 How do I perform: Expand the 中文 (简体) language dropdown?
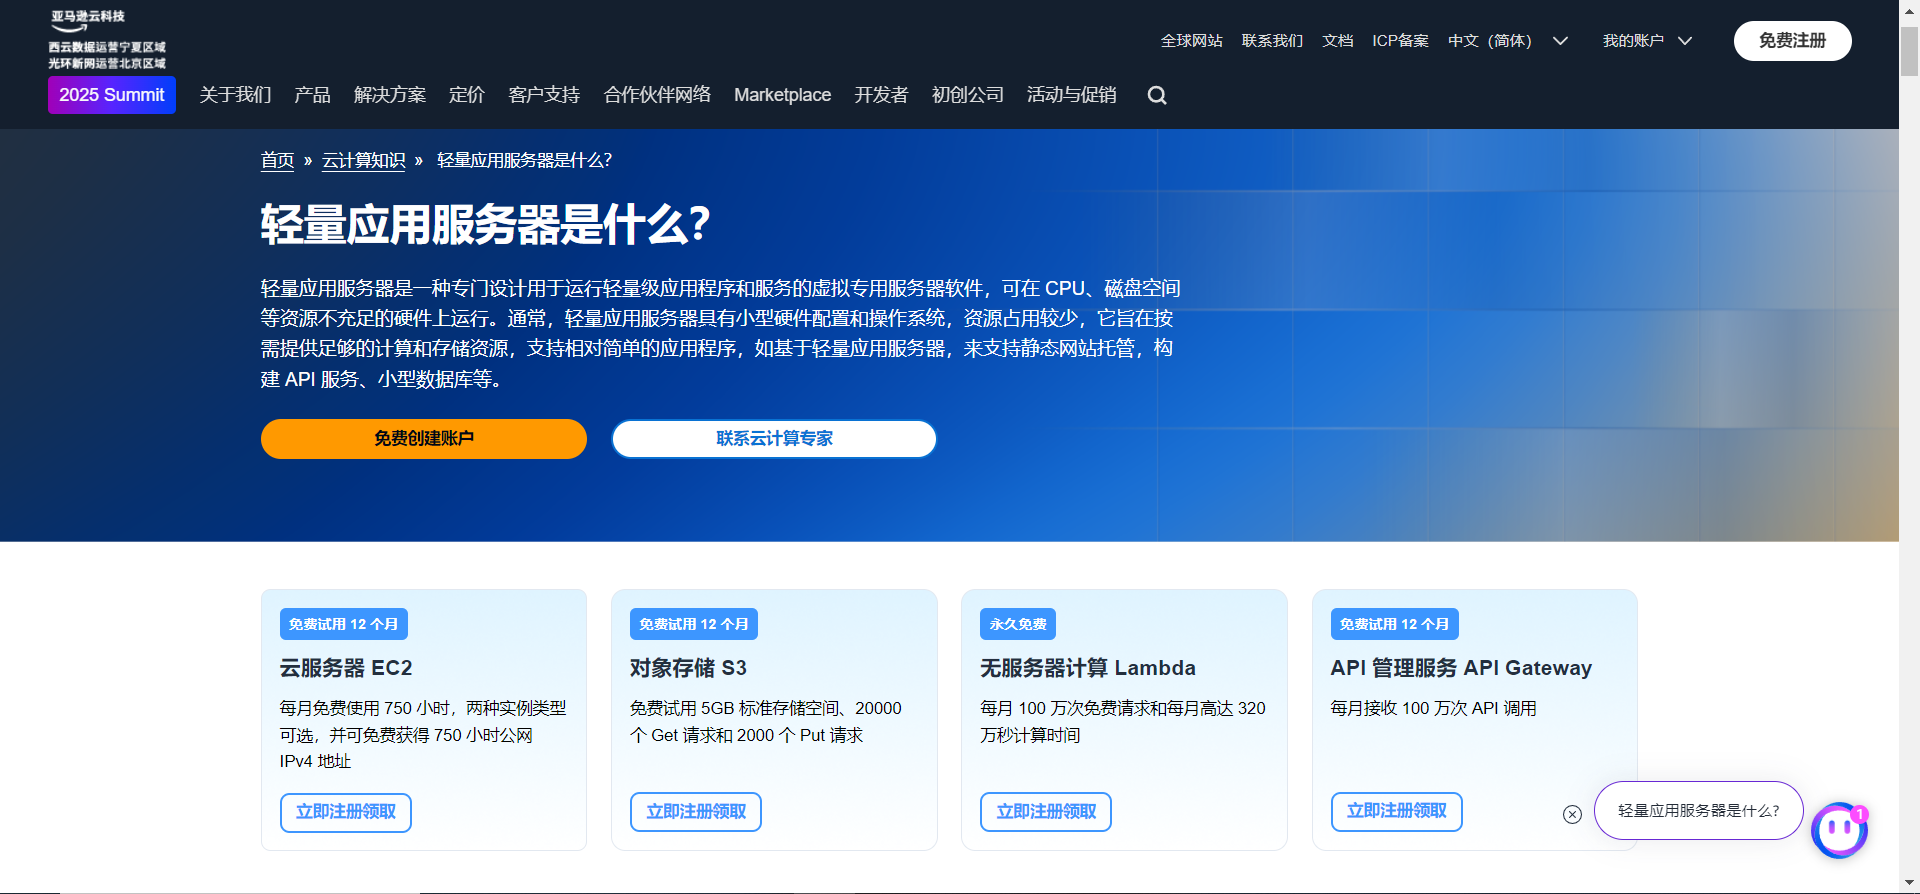(x=1507, y=41)
